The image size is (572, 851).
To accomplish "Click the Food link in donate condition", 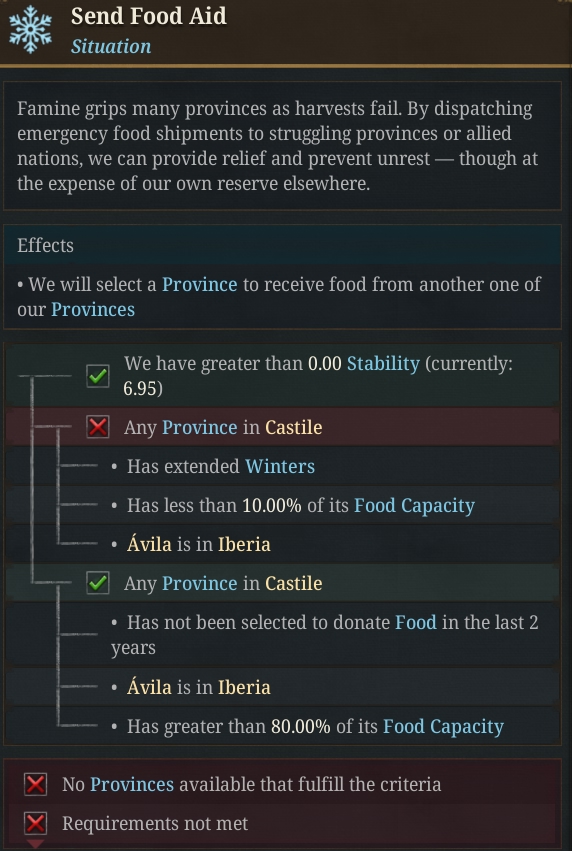I will point(416,622).
